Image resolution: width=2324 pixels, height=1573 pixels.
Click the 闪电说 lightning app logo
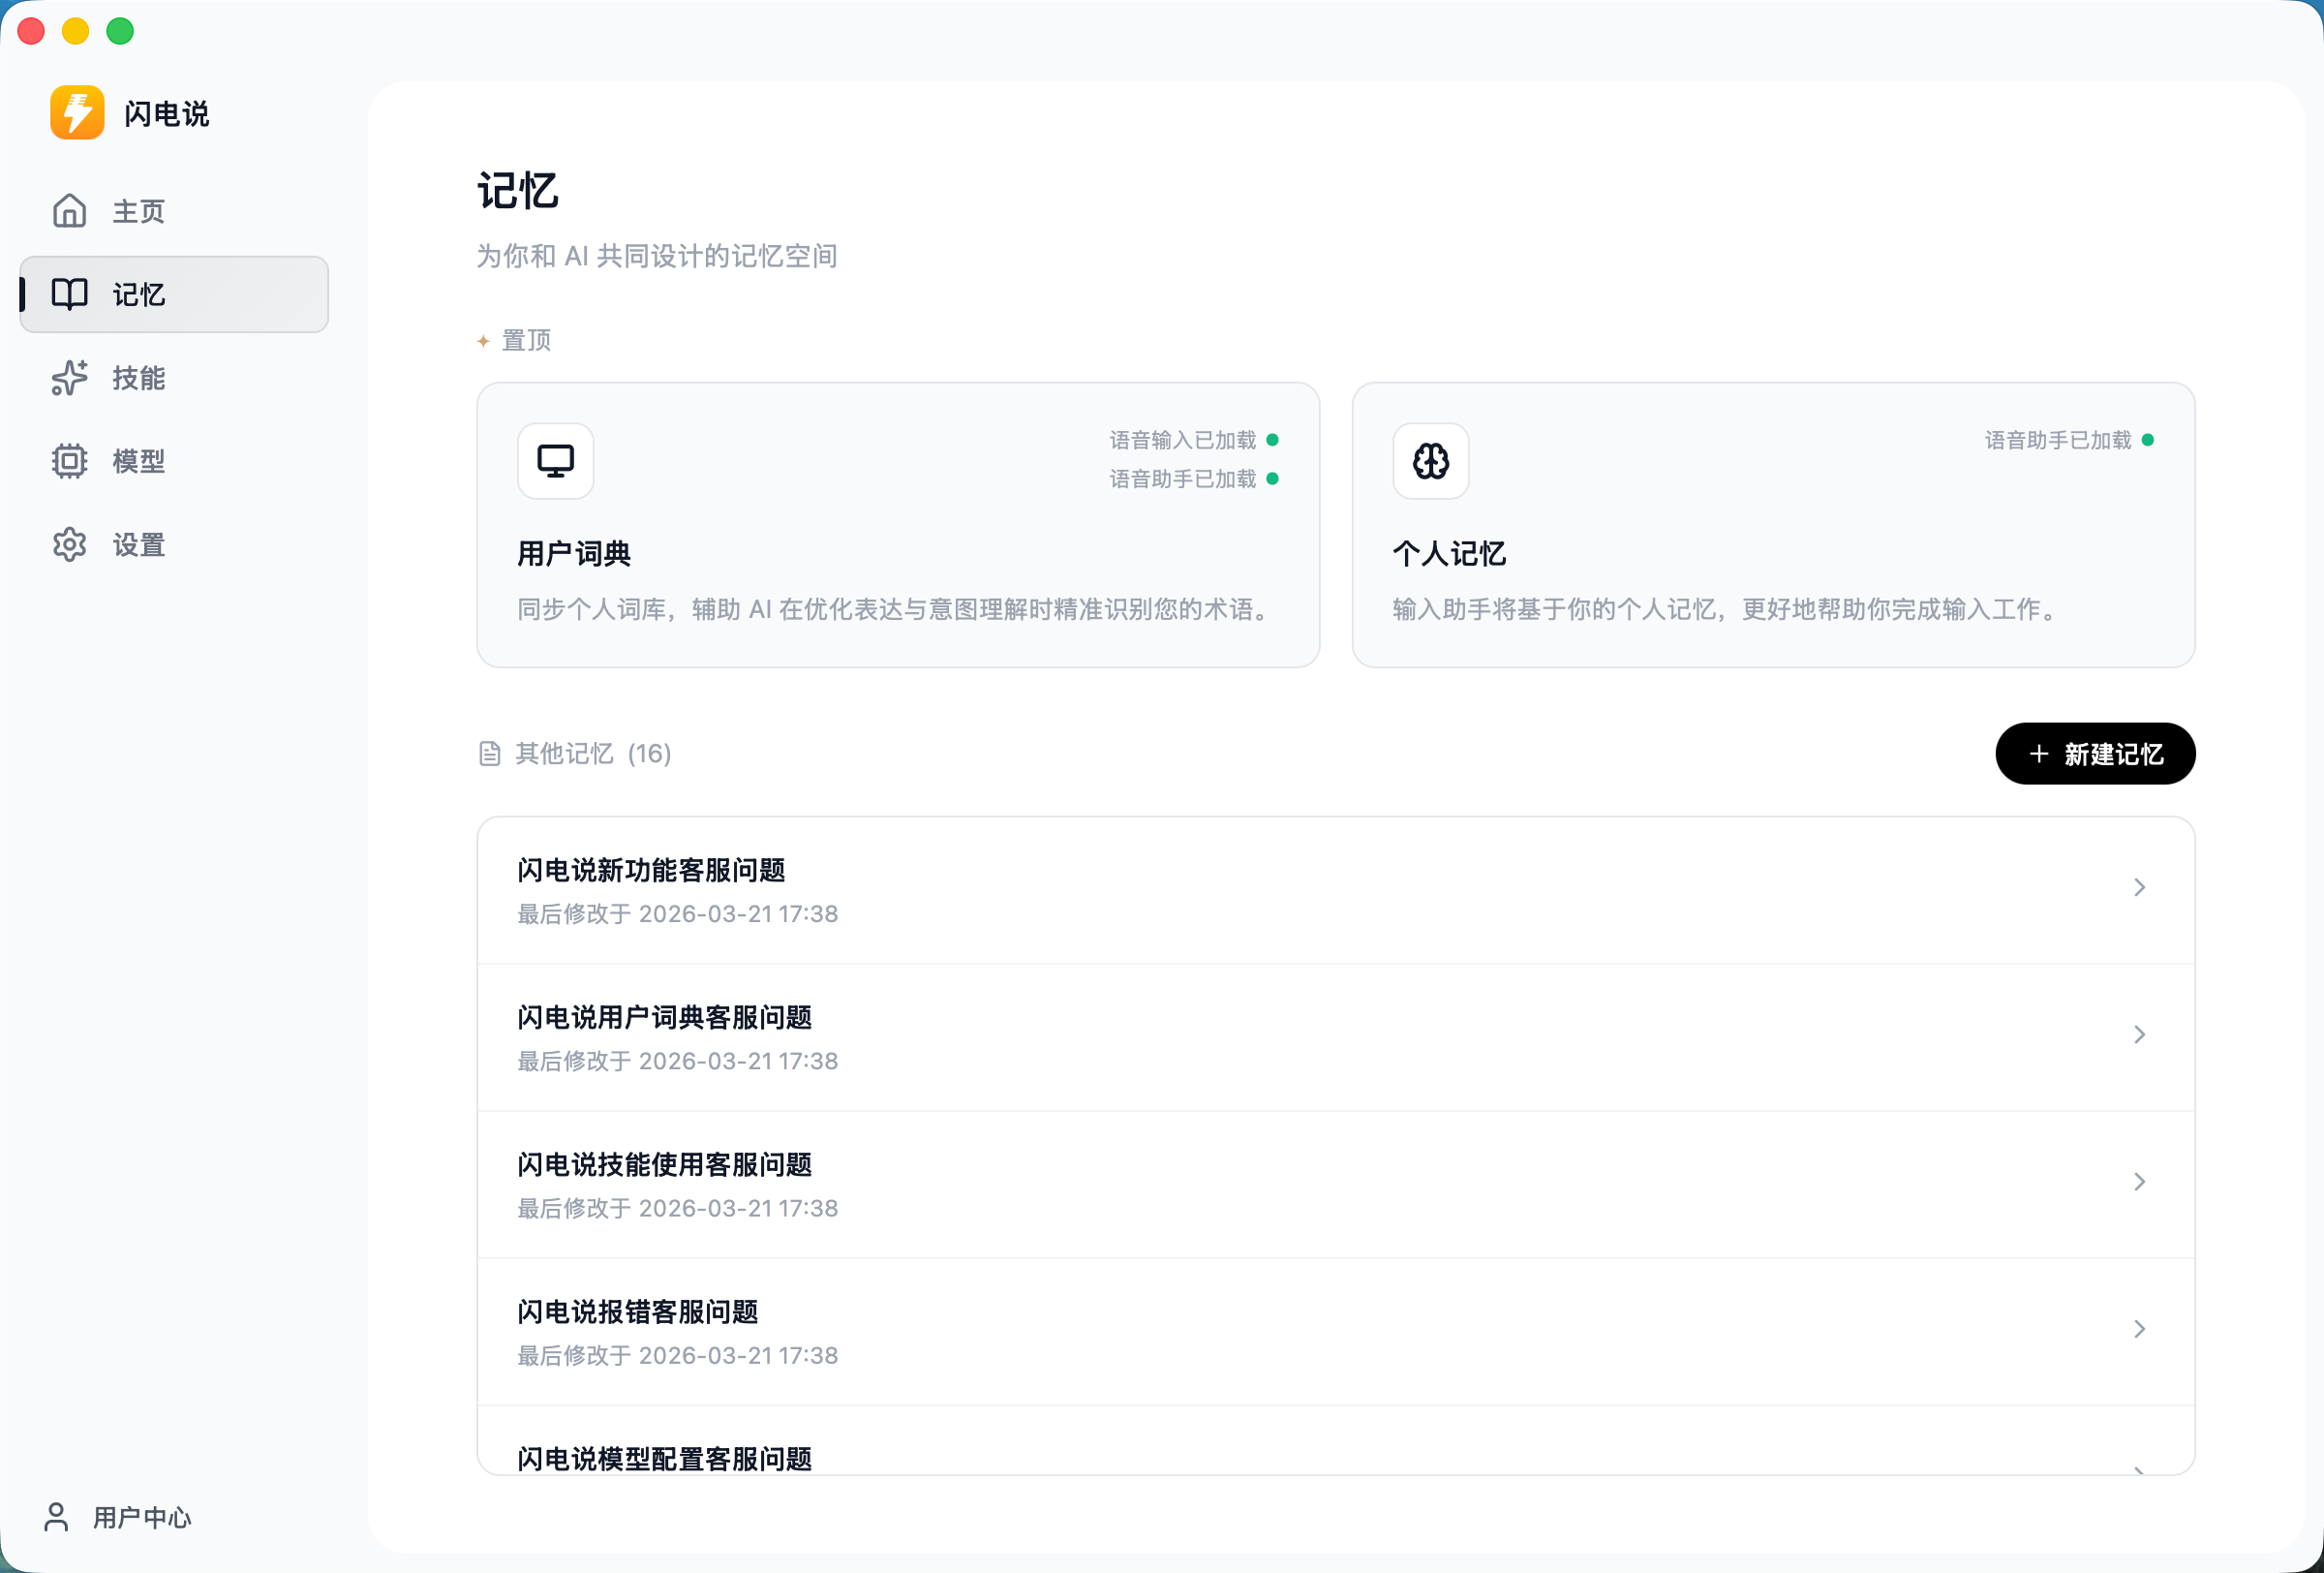coord(77,113)
